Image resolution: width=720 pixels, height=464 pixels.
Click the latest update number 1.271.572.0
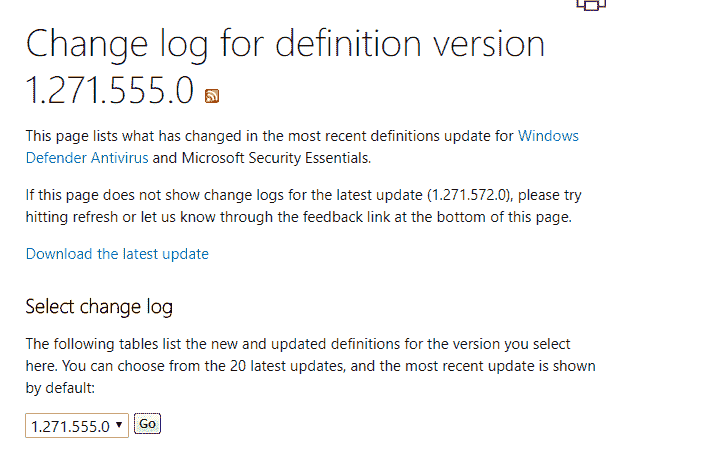pos(469,195)
